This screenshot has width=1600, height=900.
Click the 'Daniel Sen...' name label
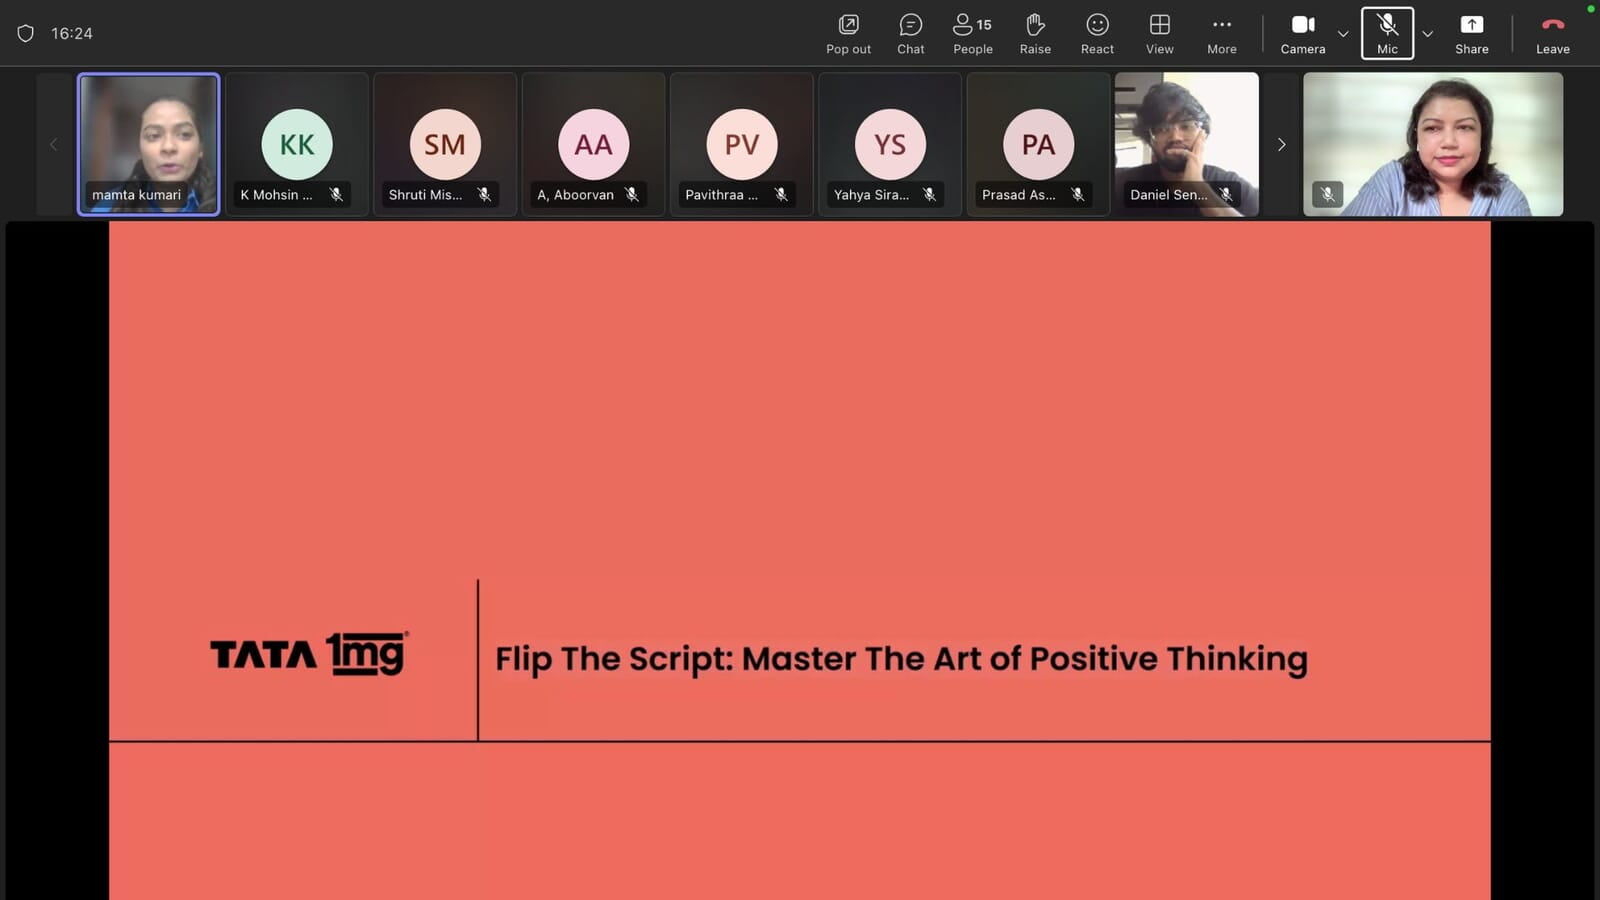1168,195
